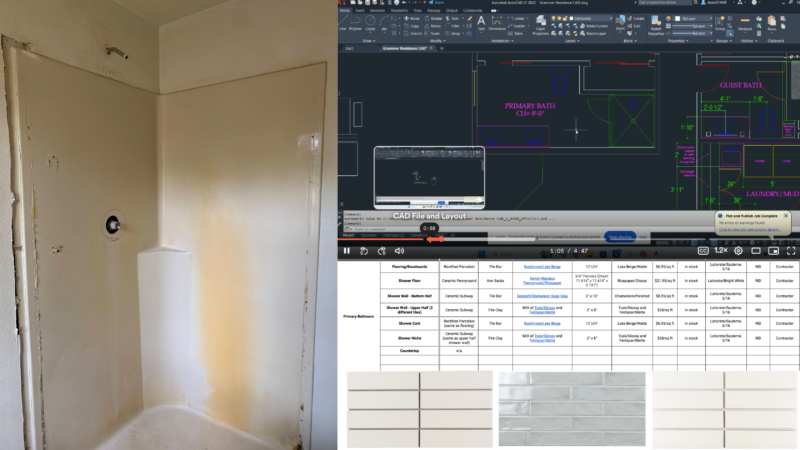Click the gray glossy subway tile image

click(572, 409)
